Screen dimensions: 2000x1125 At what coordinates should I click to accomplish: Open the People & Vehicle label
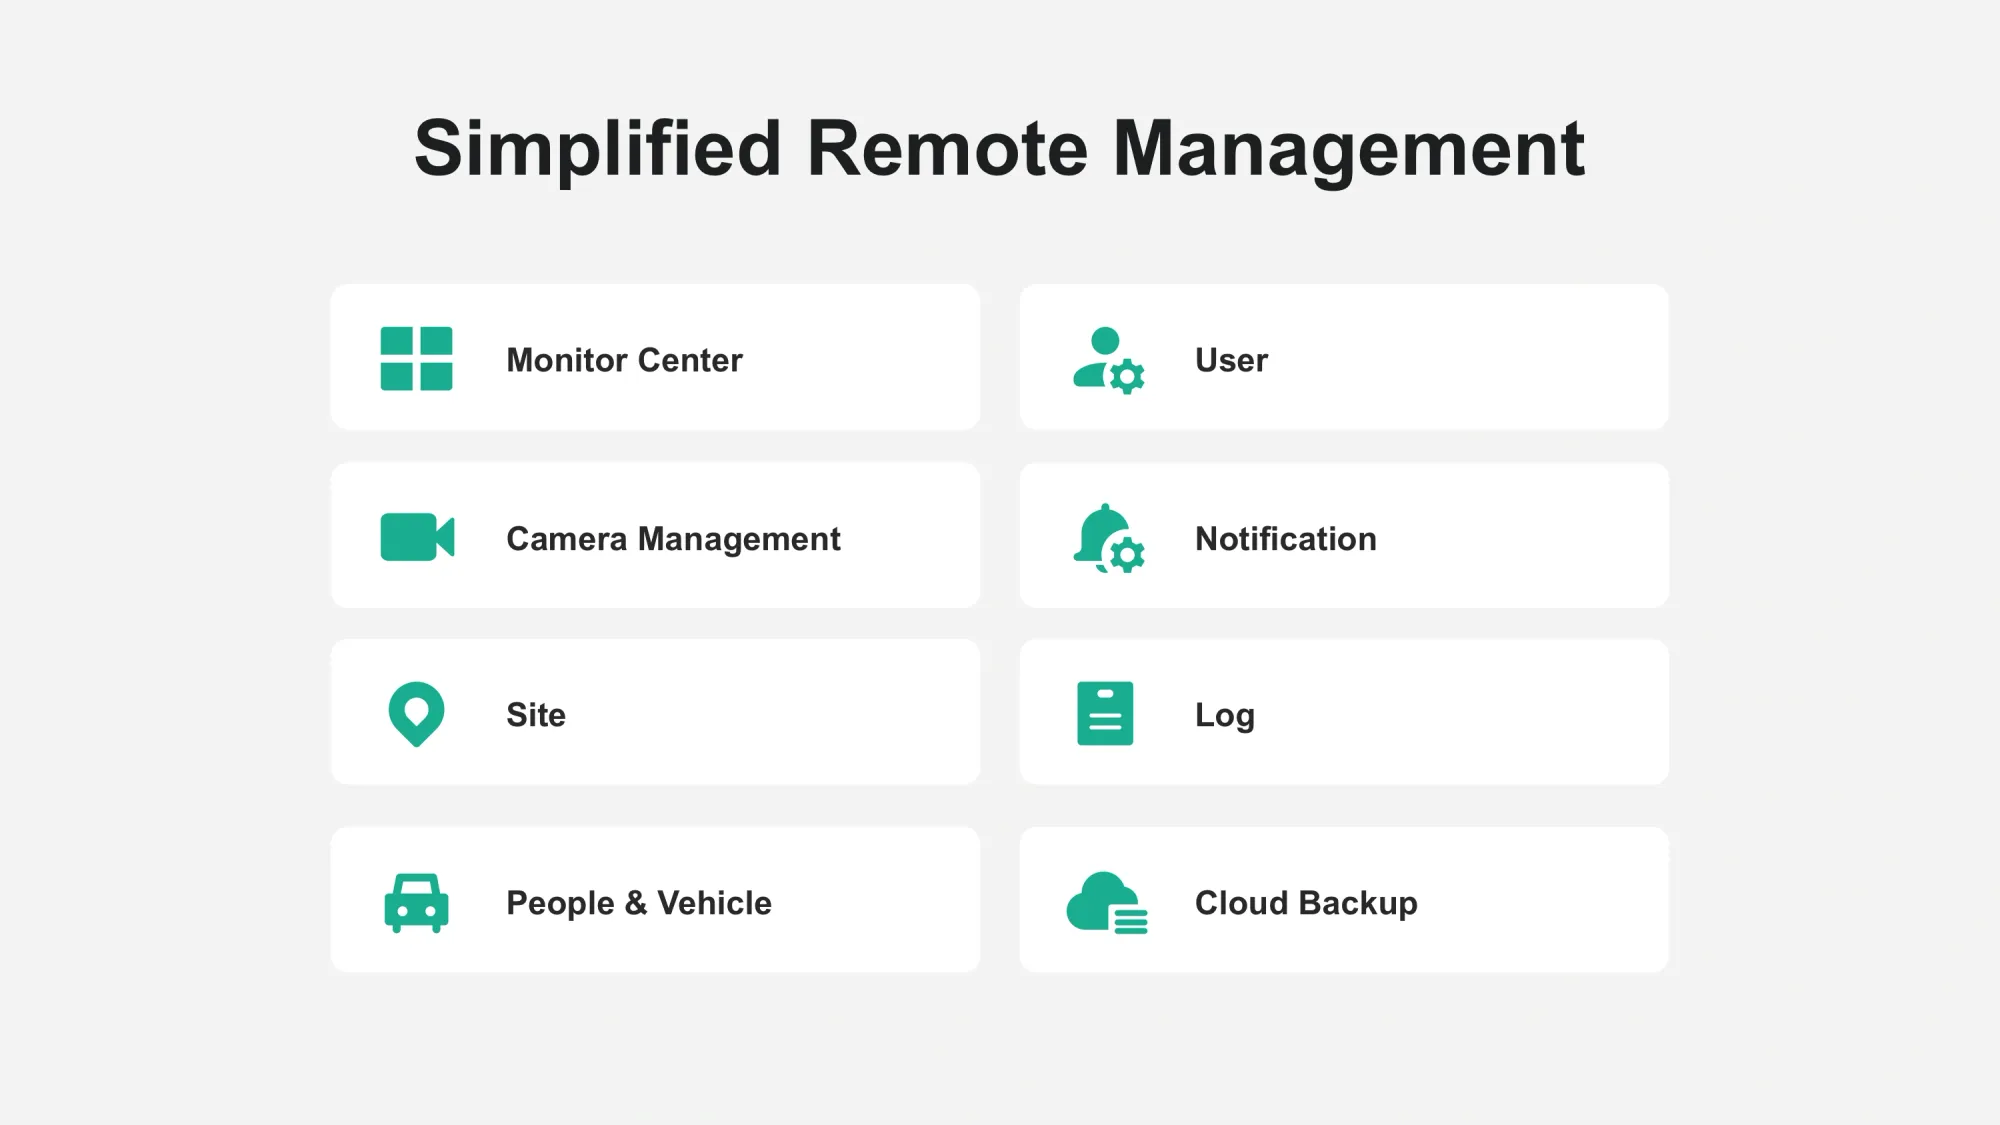639,903
